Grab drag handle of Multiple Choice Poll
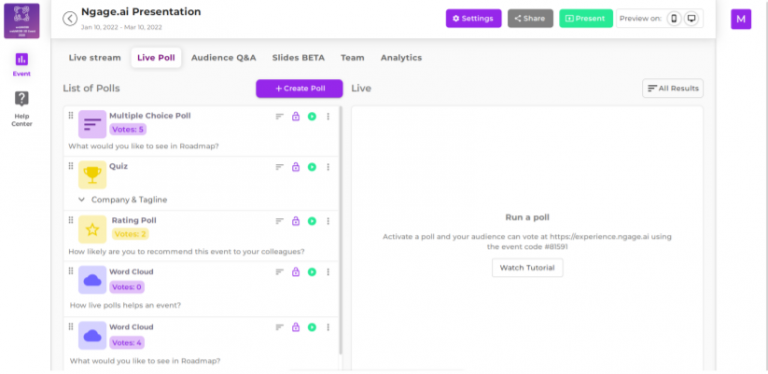Image resolution: width=768 pixels, height=374 pixels. click(71, 116)
